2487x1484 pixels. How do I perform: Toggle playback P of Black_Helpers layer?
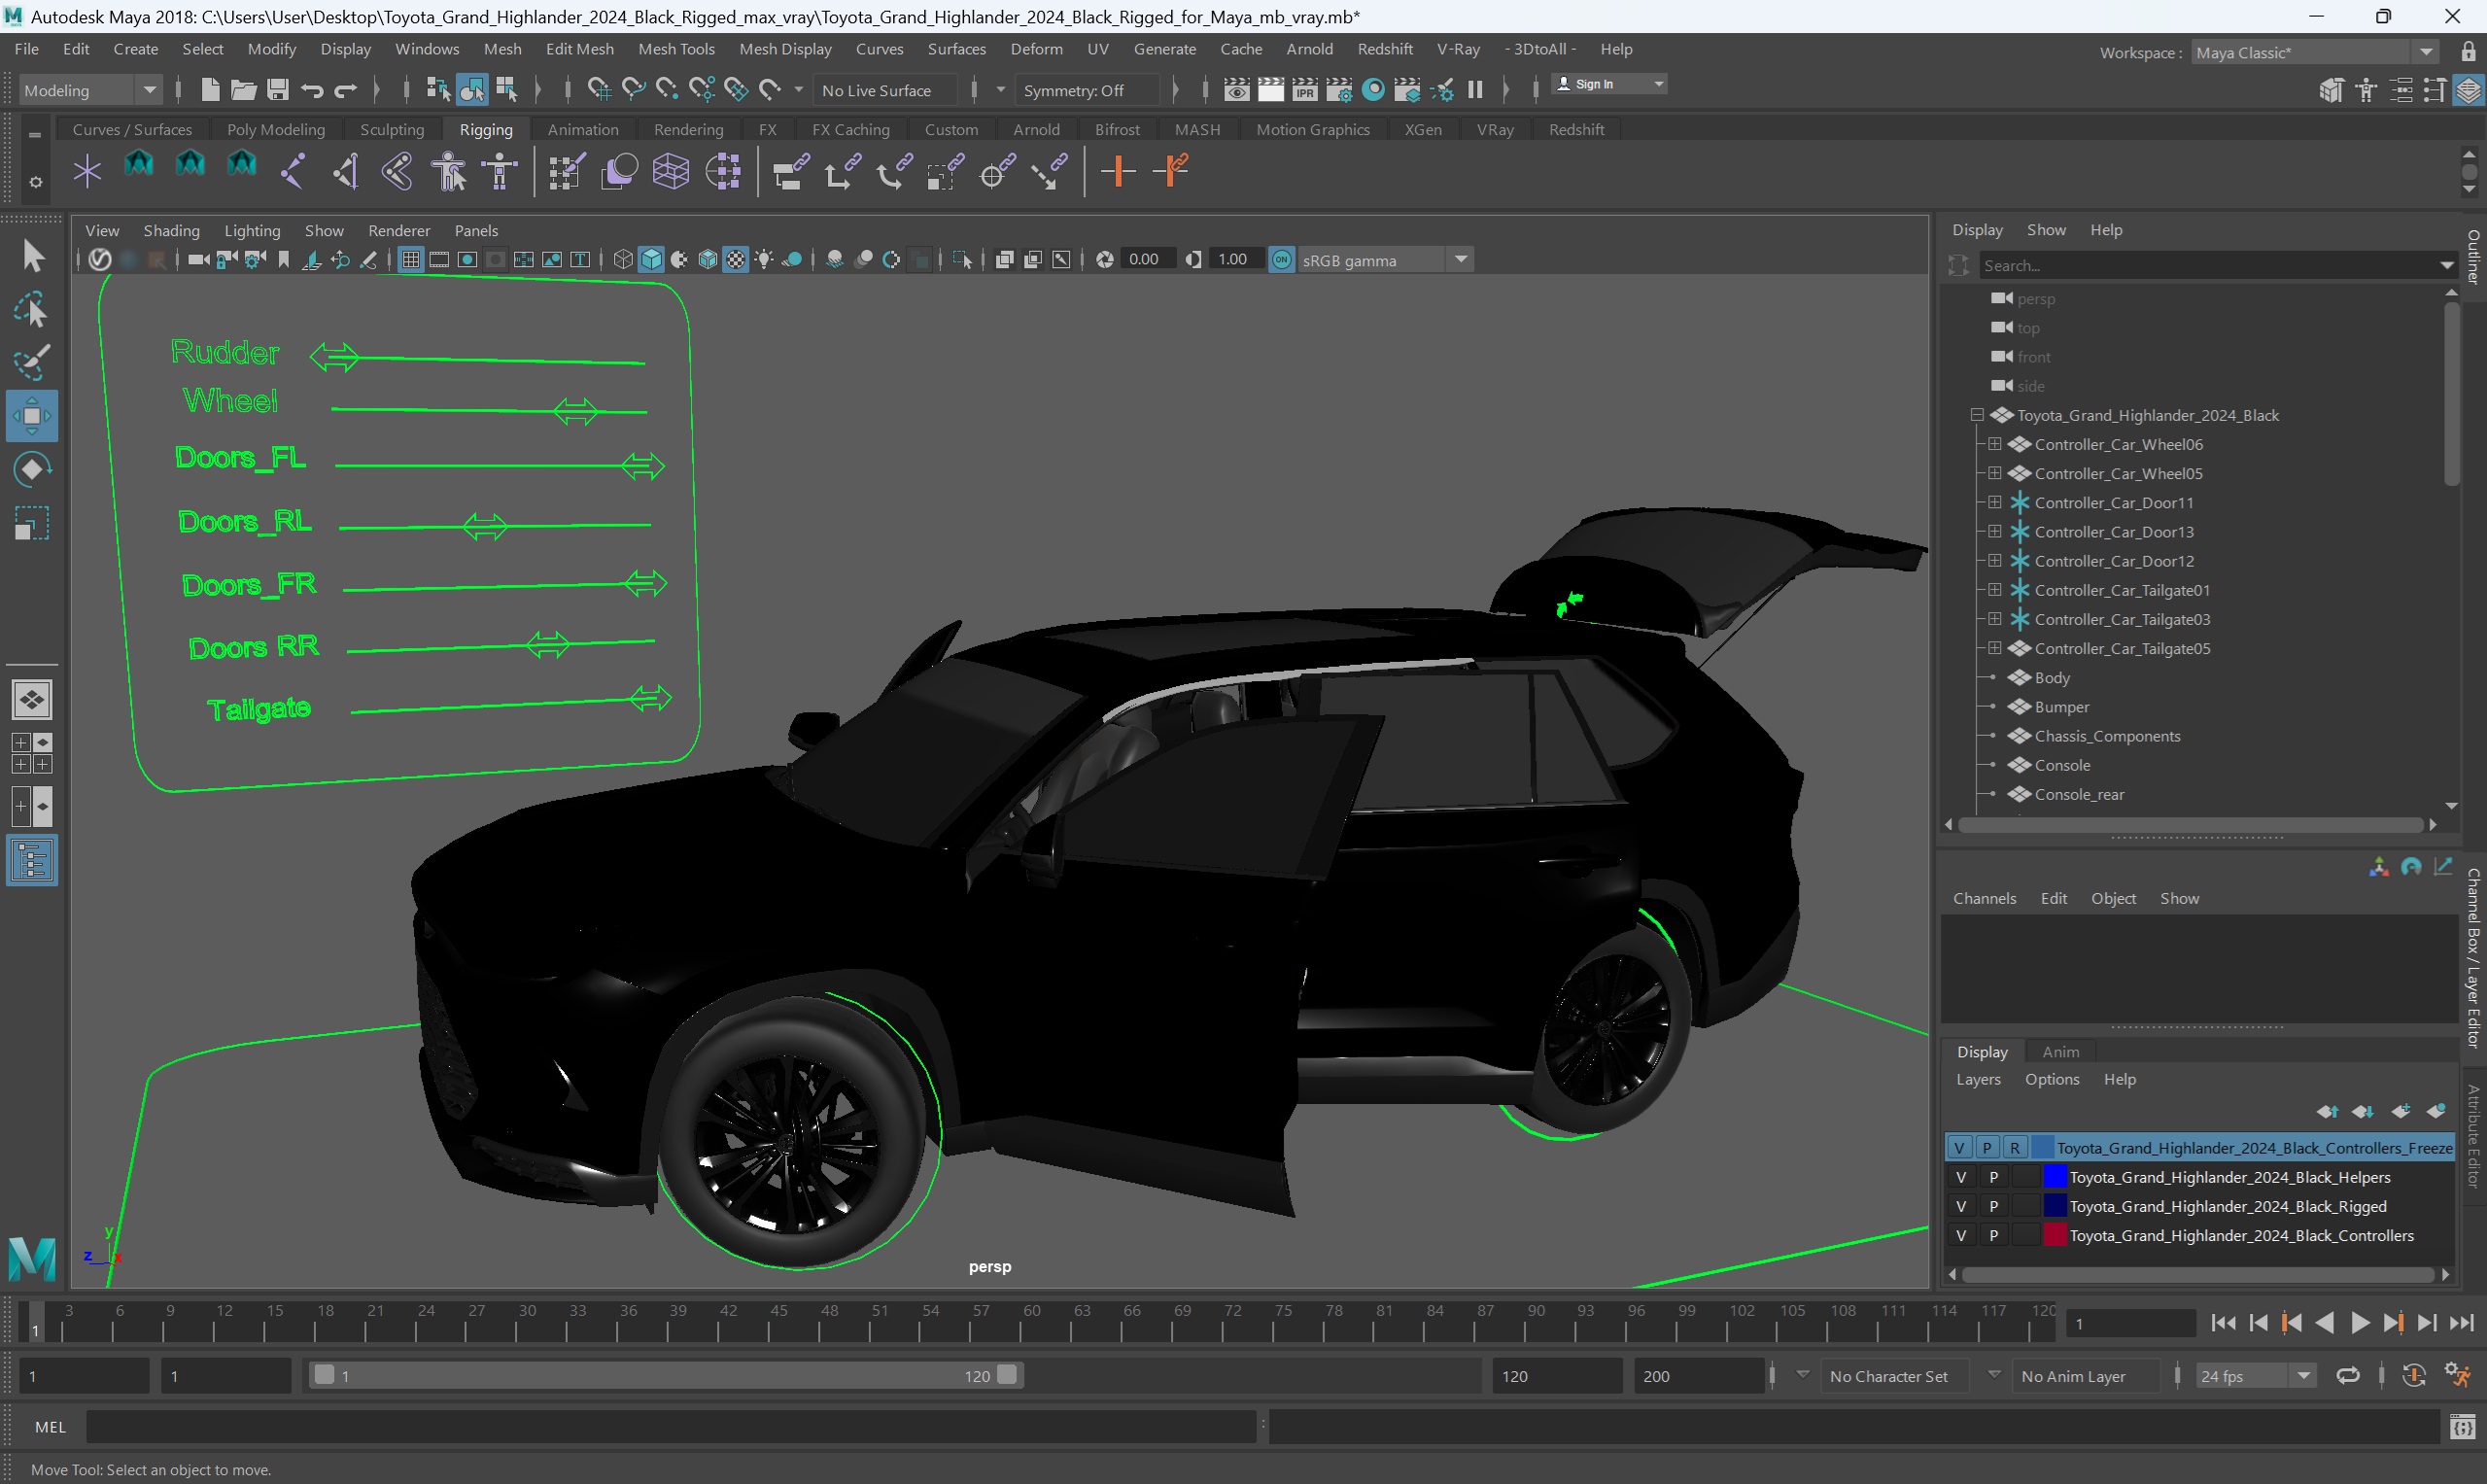(1993, 1177)
